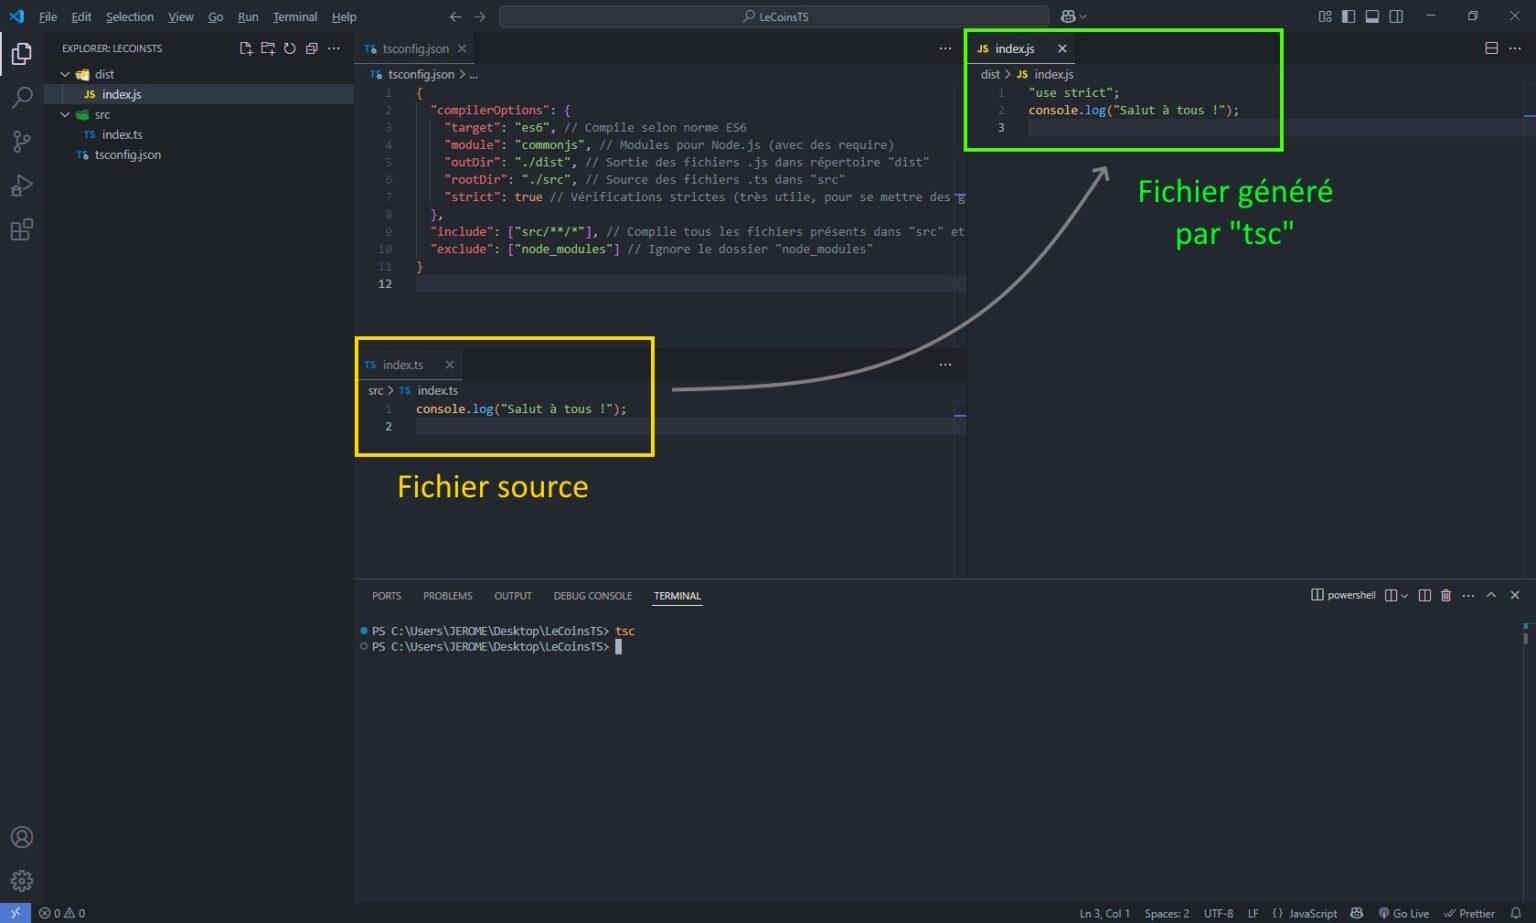This screenshot has width=1536, height=923.
Task: Start Go Live server from status bar
Action: (x=1404, y=913)
